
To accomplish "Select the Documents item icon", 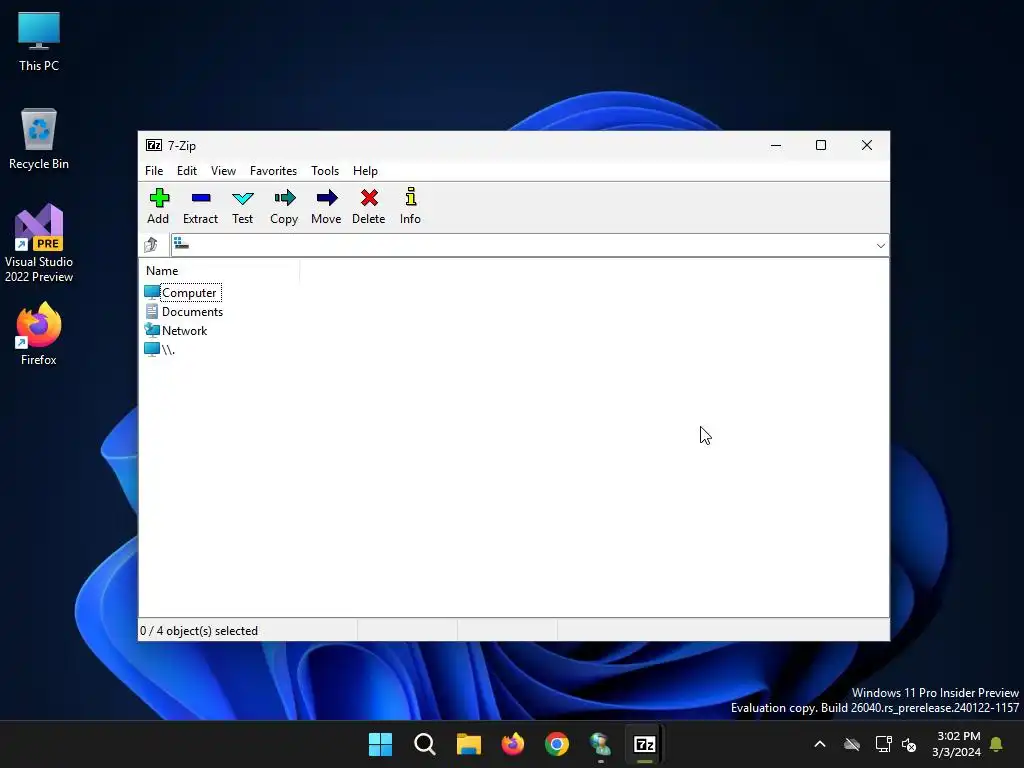I will click(152, 312).
